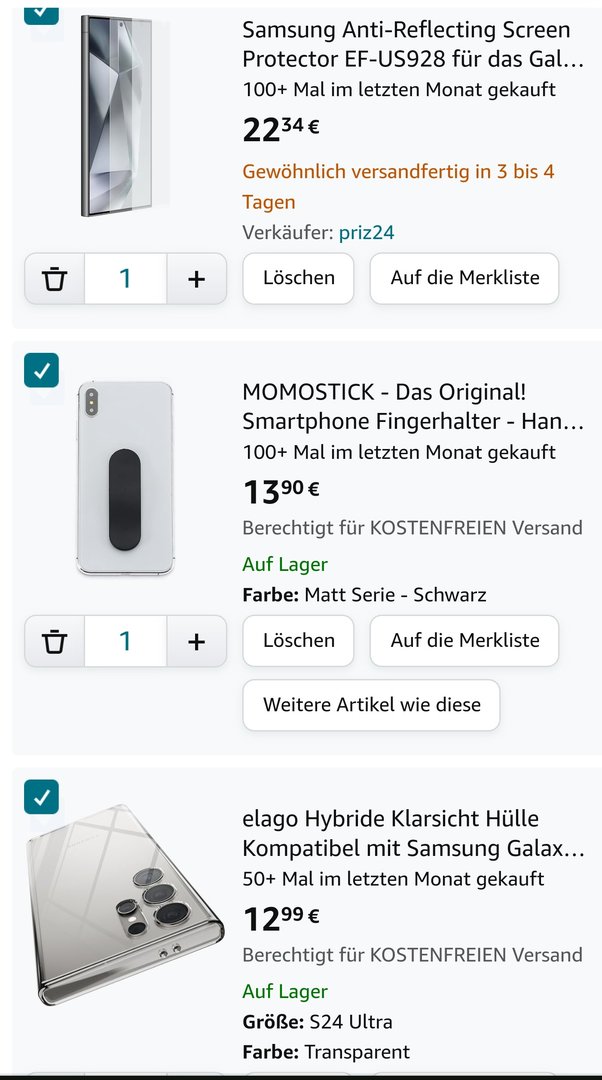
Task: Uncheck the MOMOSTICK item checkbox
Action: (x=41, y=370)
